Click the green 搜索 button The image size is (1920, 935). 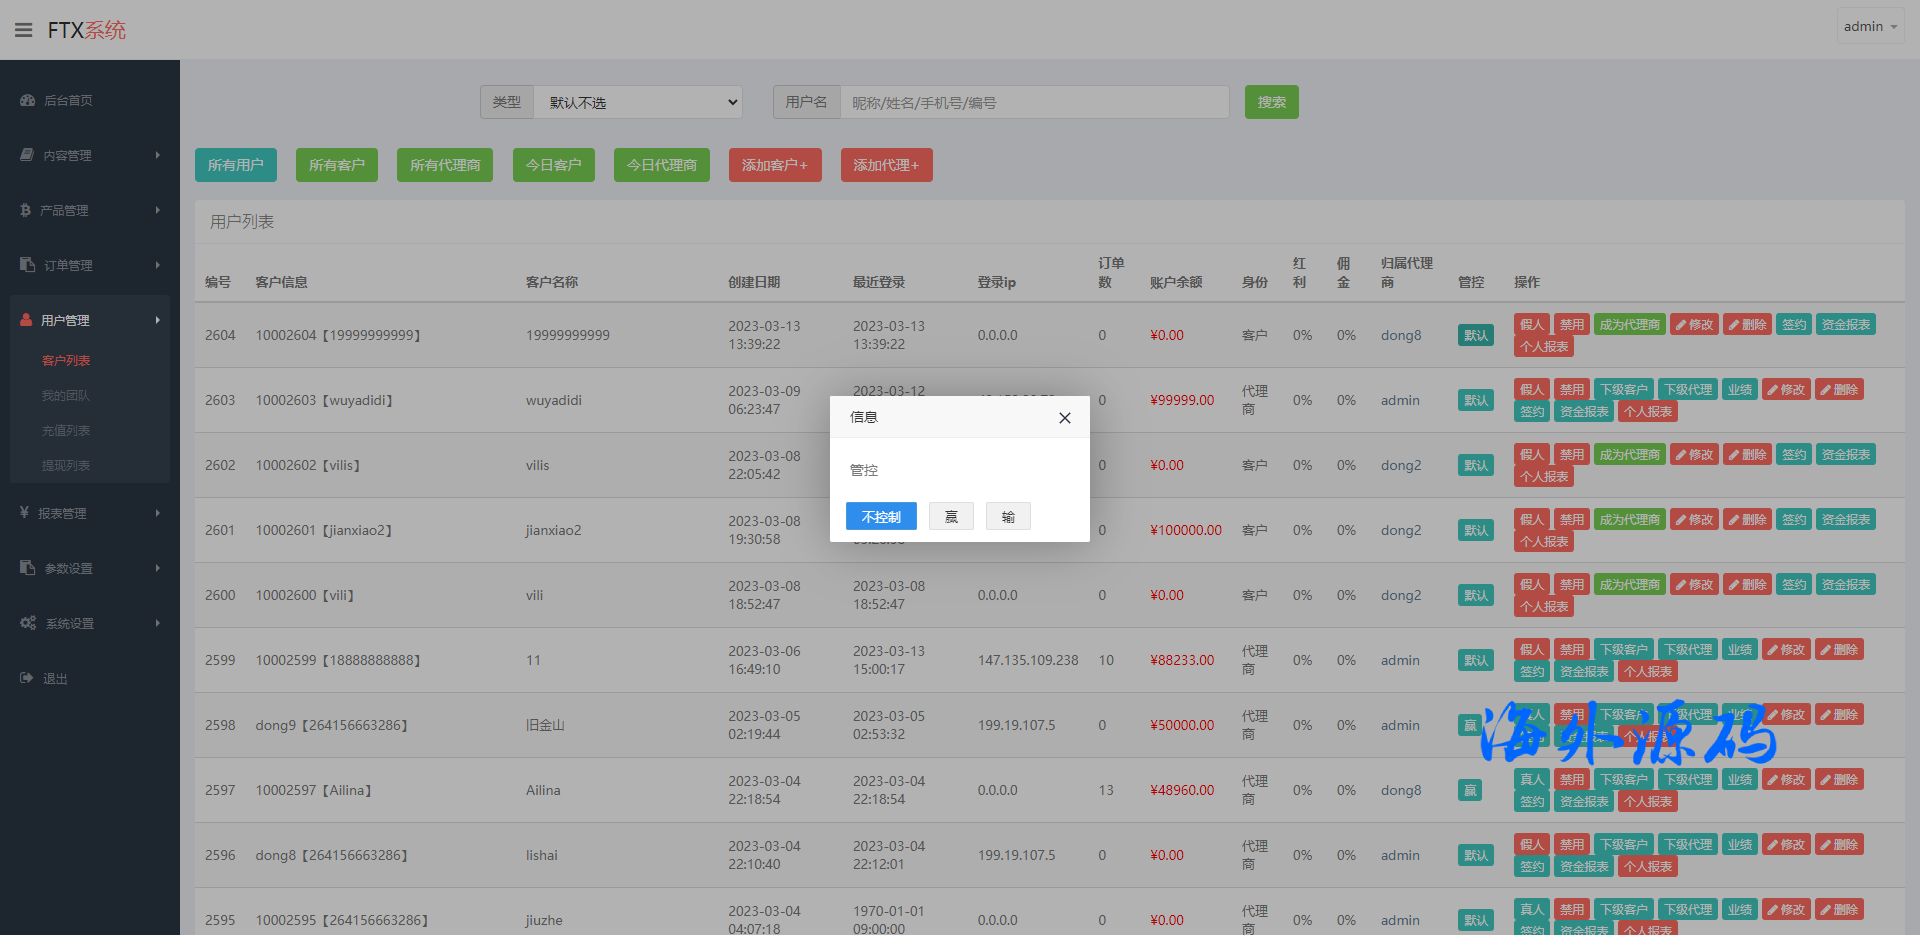(x=1271, y=102)
